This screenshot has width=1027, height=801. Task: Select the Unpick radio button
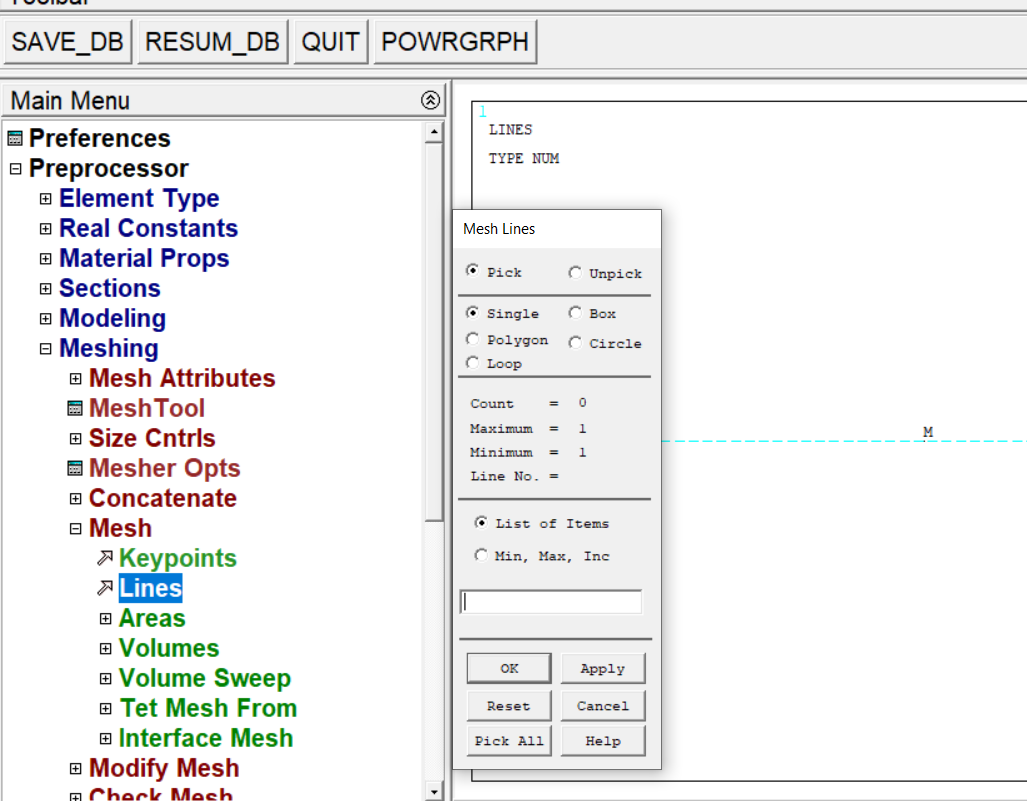(574, 272)
